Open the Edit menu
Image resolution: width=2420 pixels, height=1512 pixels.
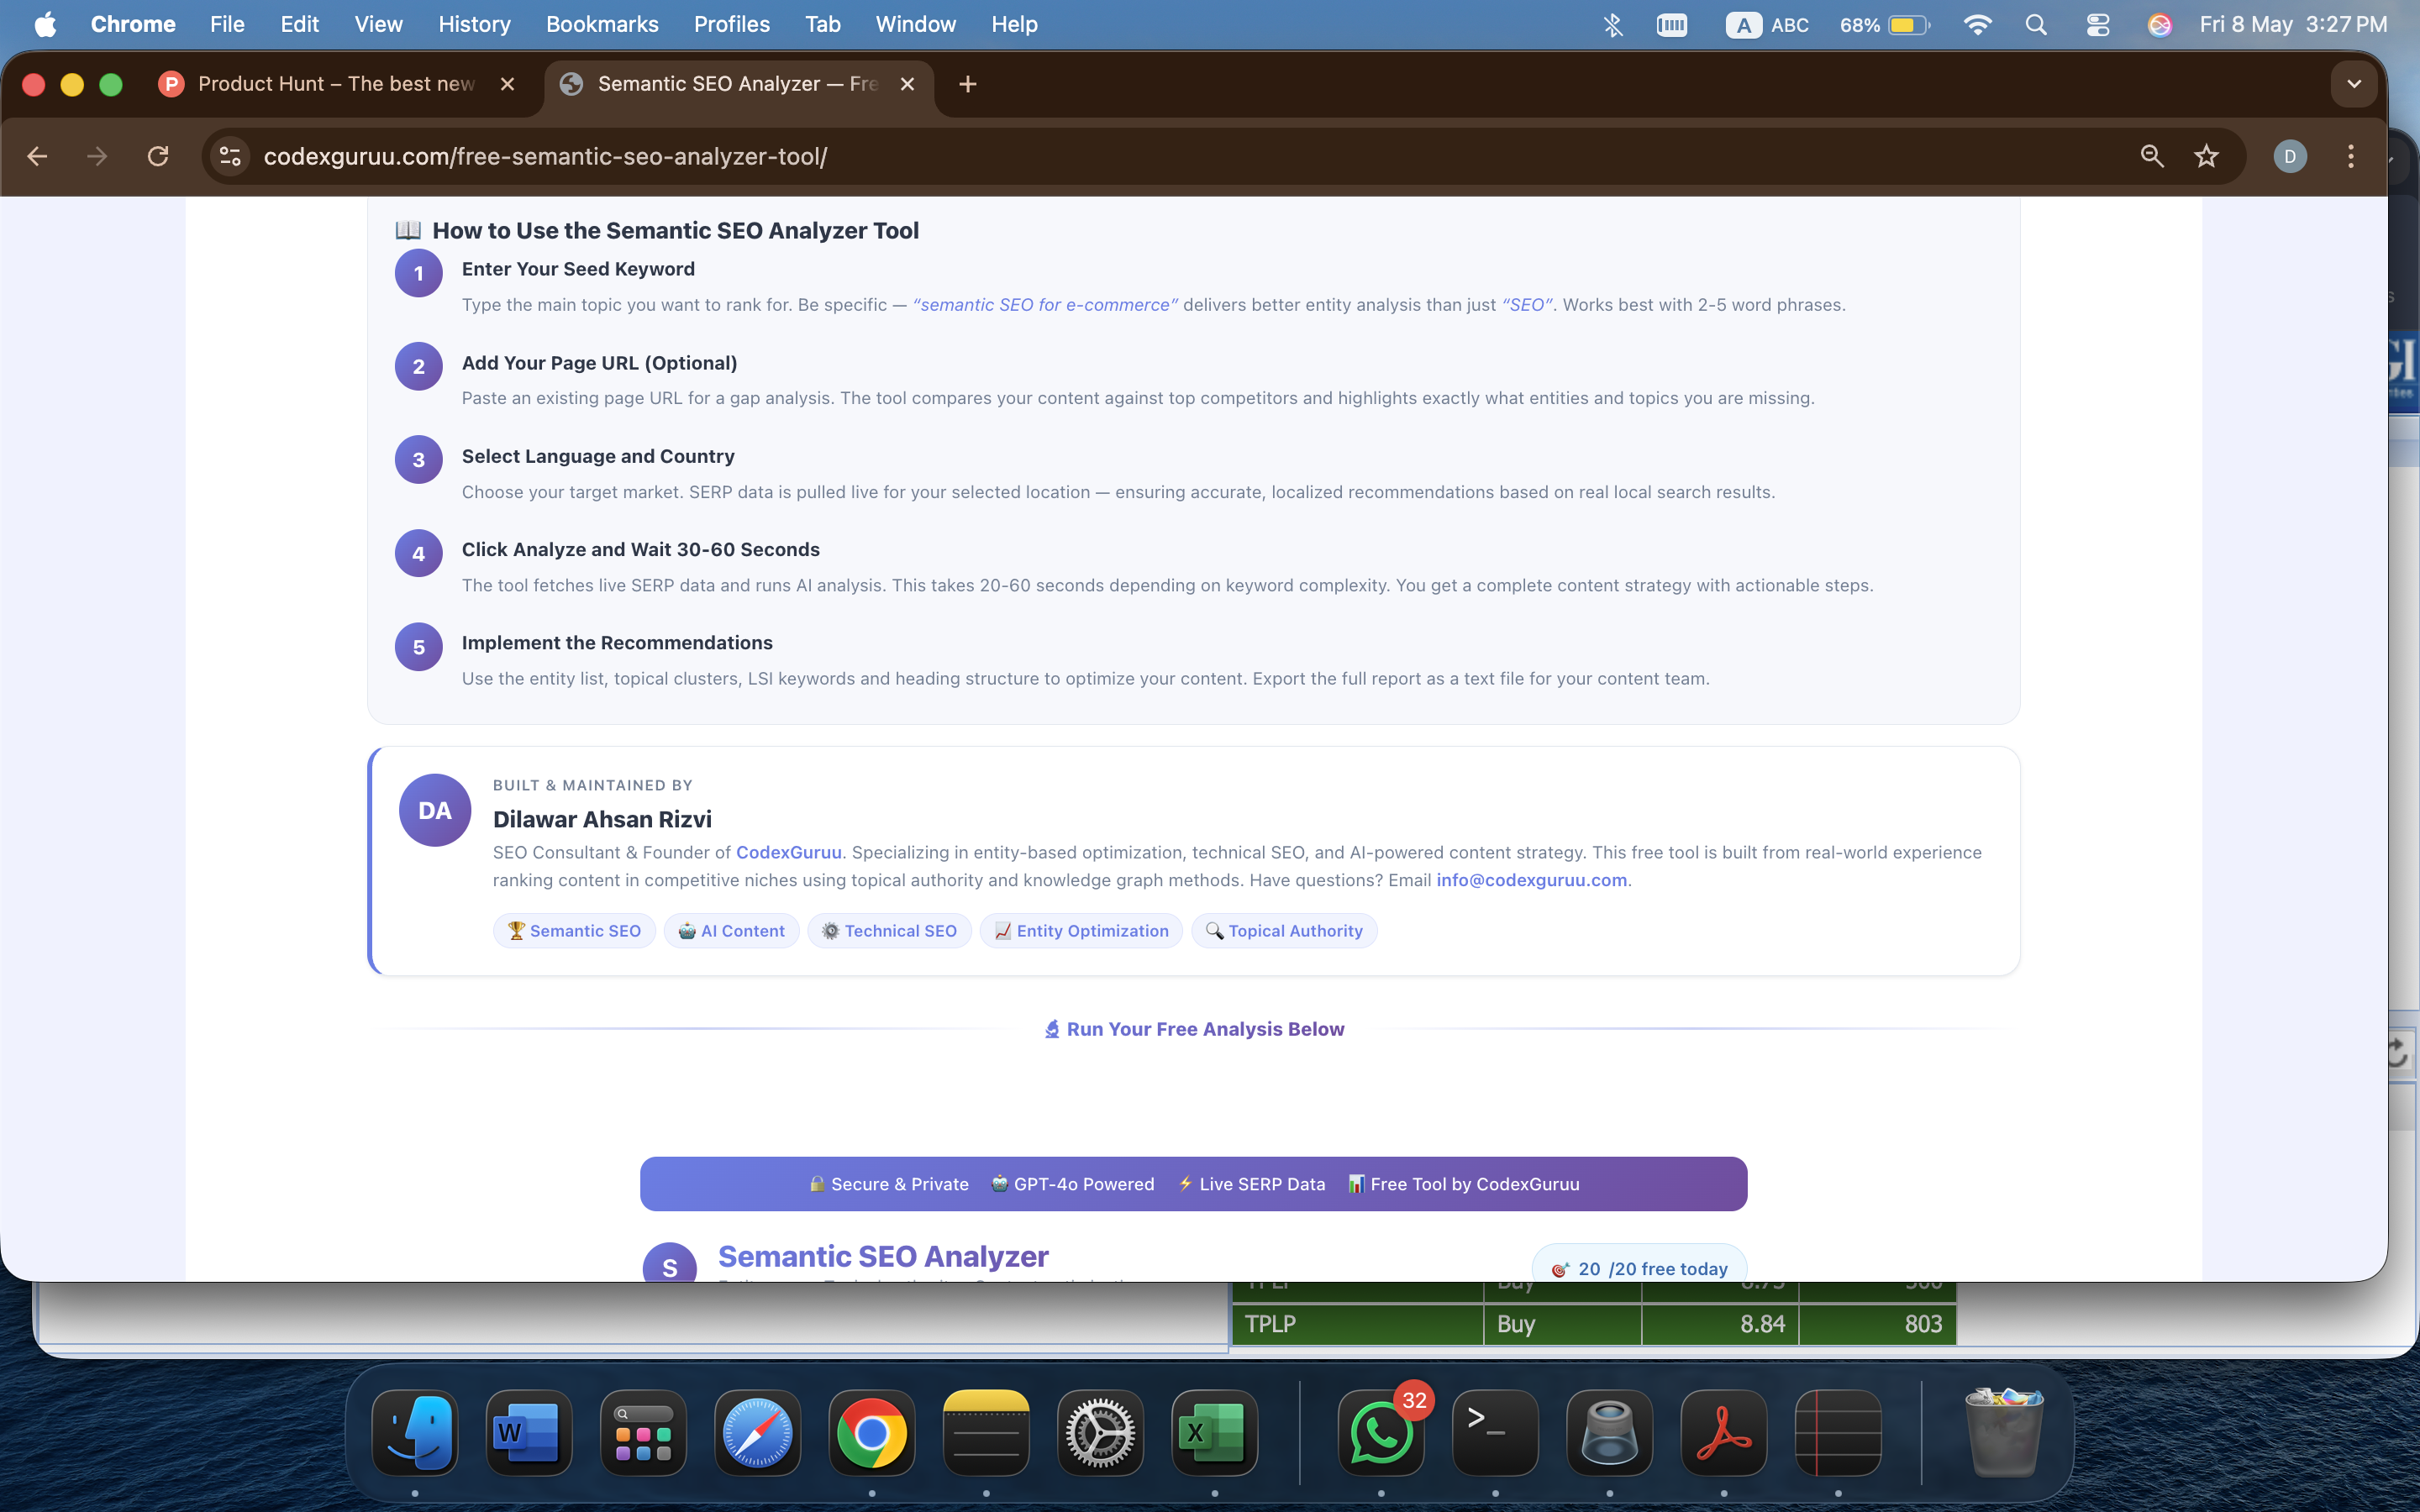pos(299,24)
